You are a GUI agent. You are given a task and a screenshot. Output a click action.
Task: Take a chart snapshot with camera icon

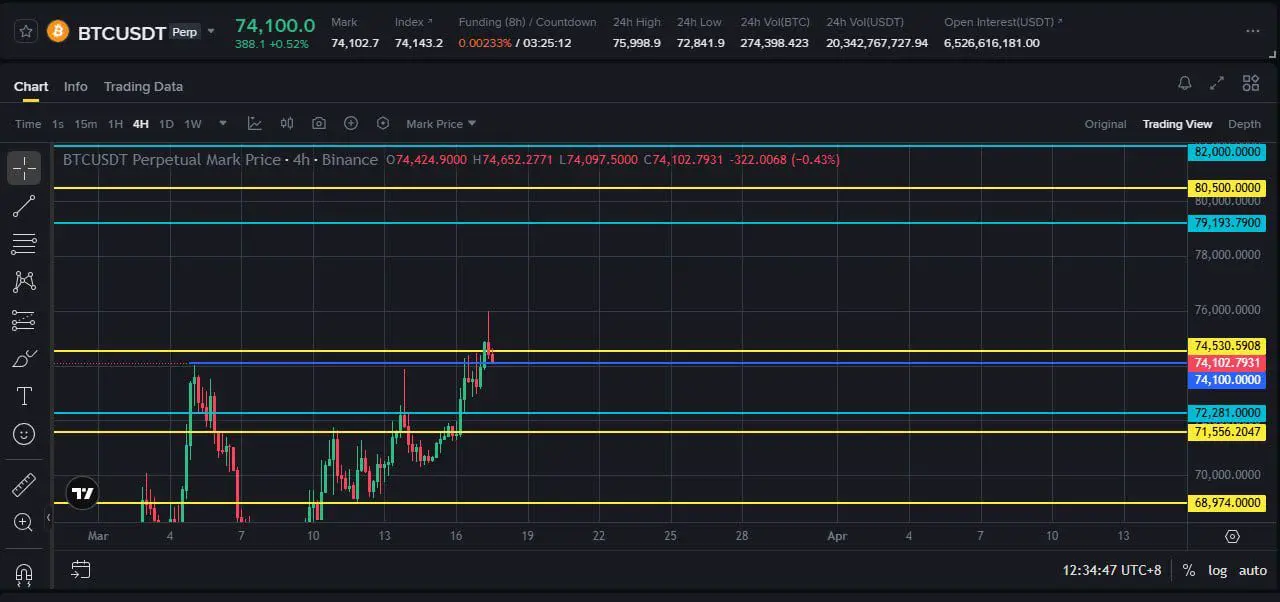319,124
